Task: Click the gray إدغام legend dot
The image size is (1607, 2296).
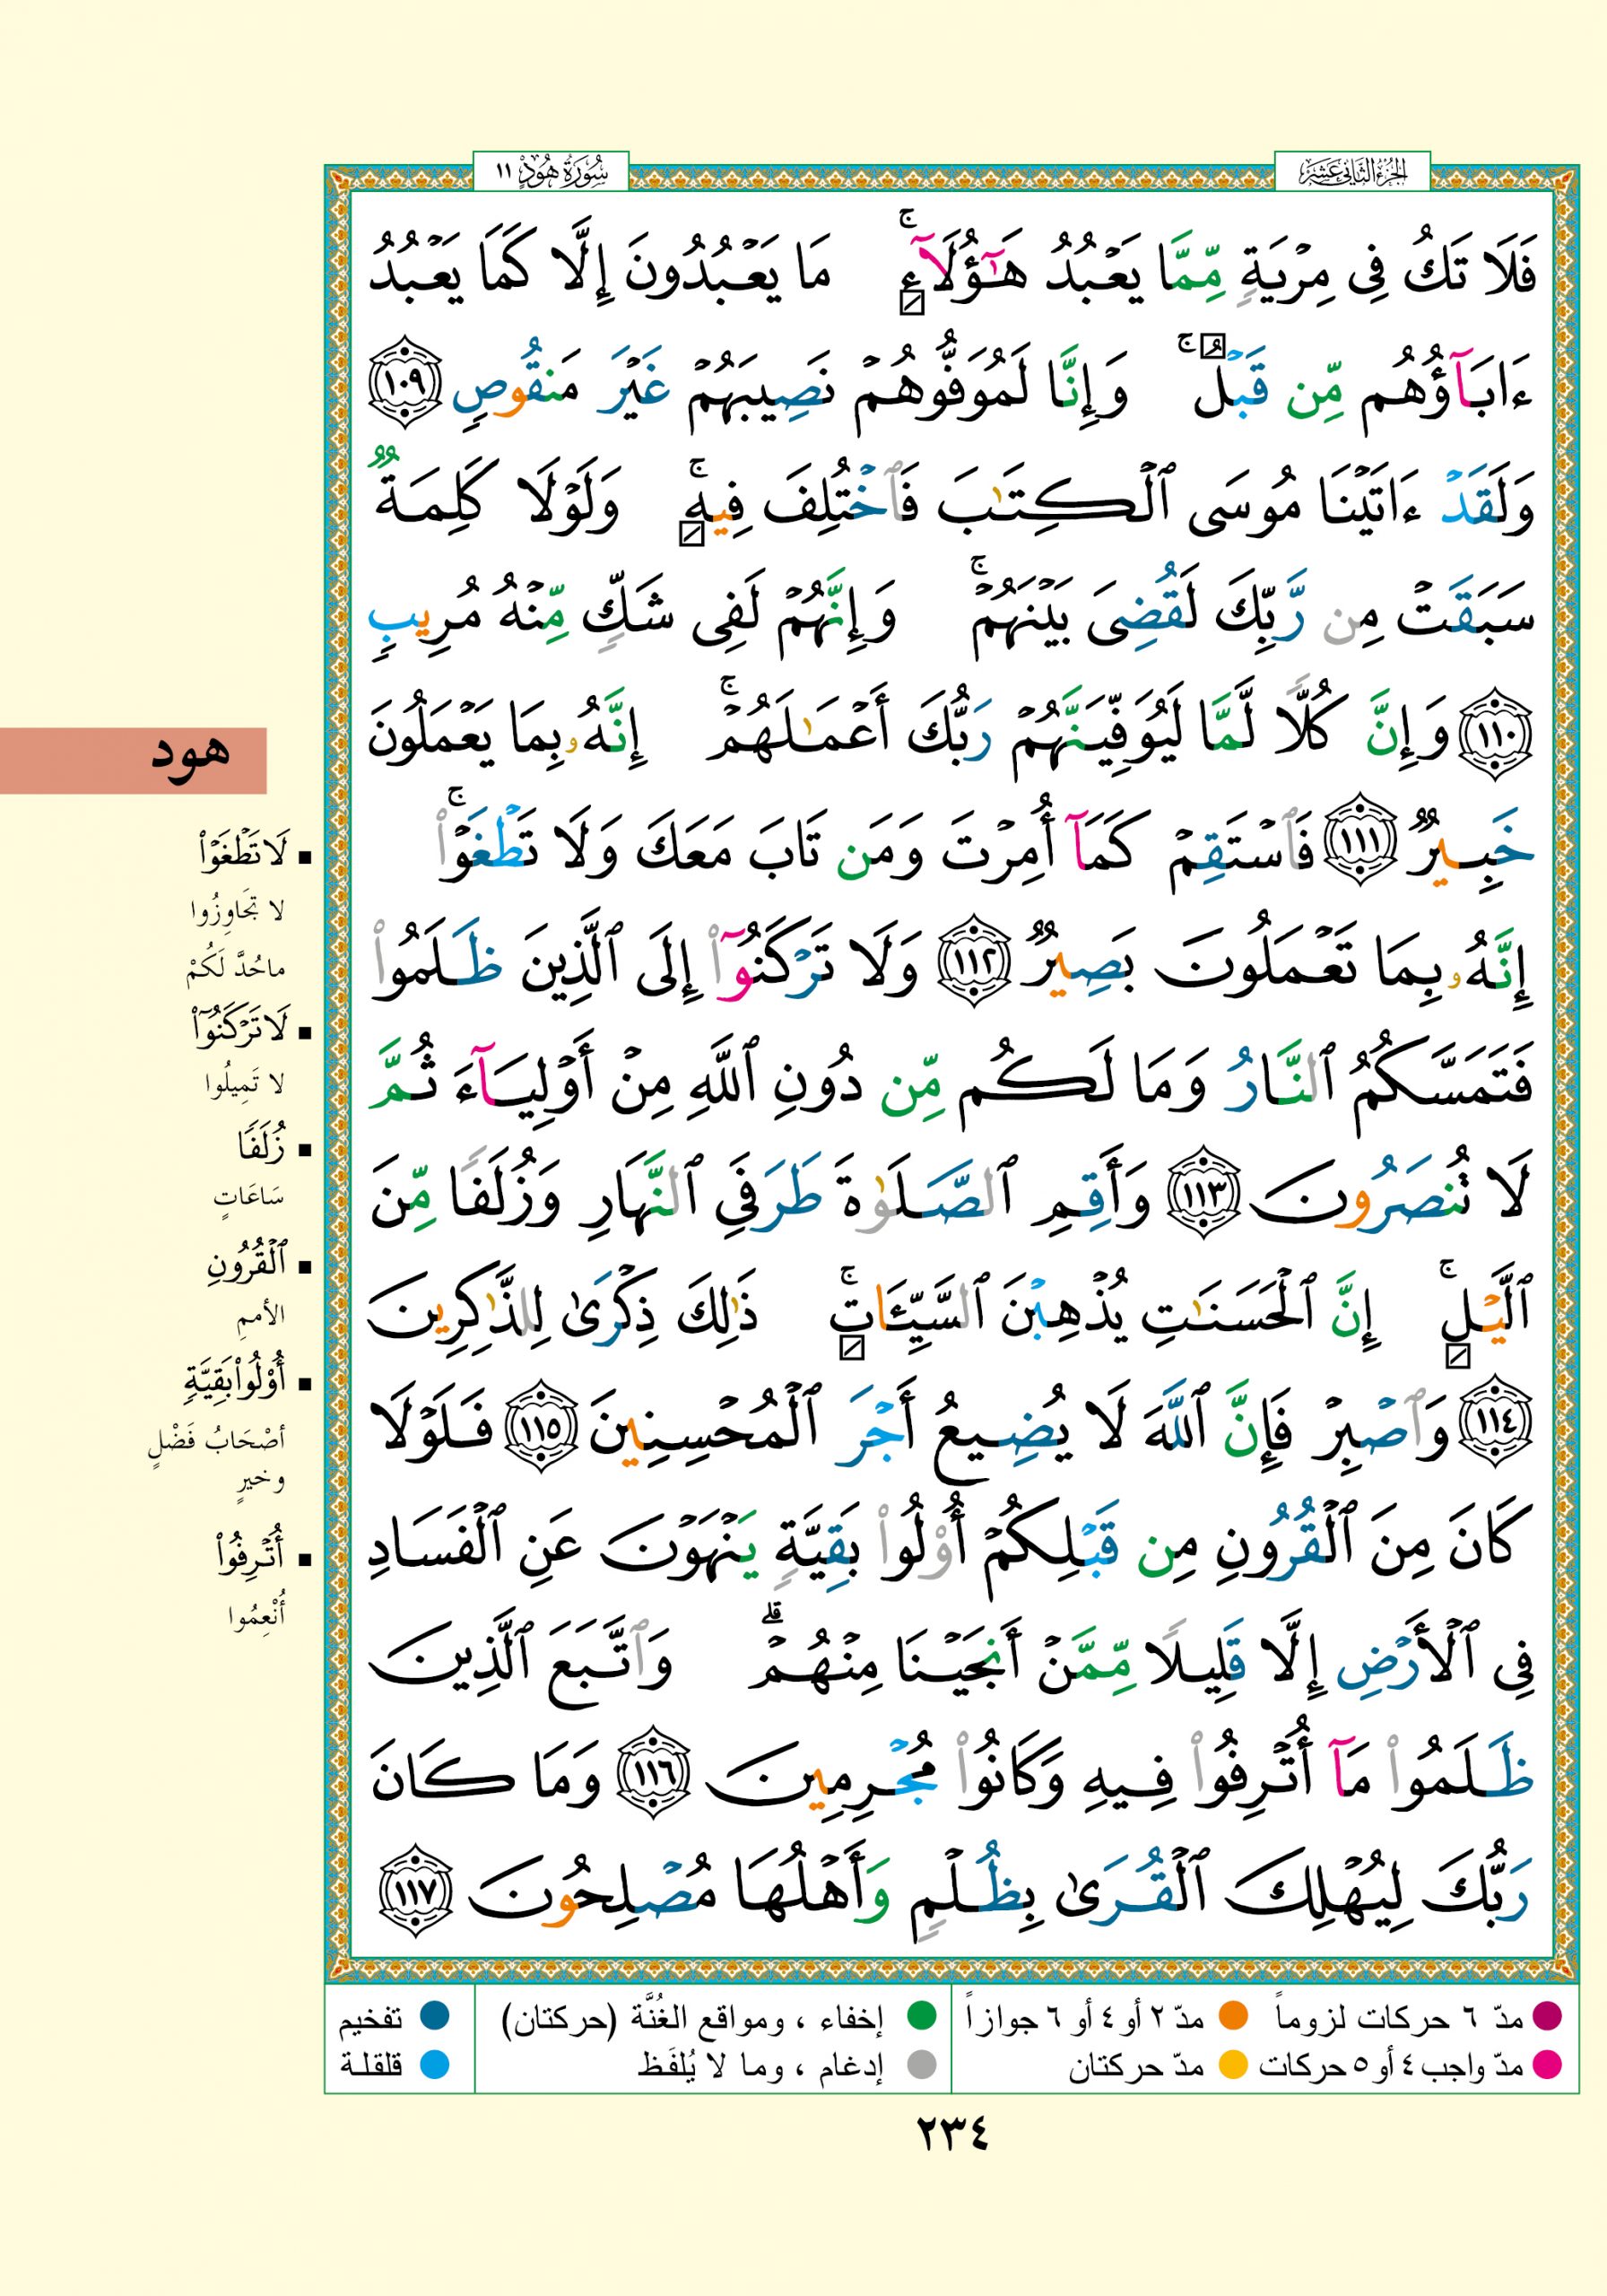Action: pyautogui.click(x=920, y=2064)
